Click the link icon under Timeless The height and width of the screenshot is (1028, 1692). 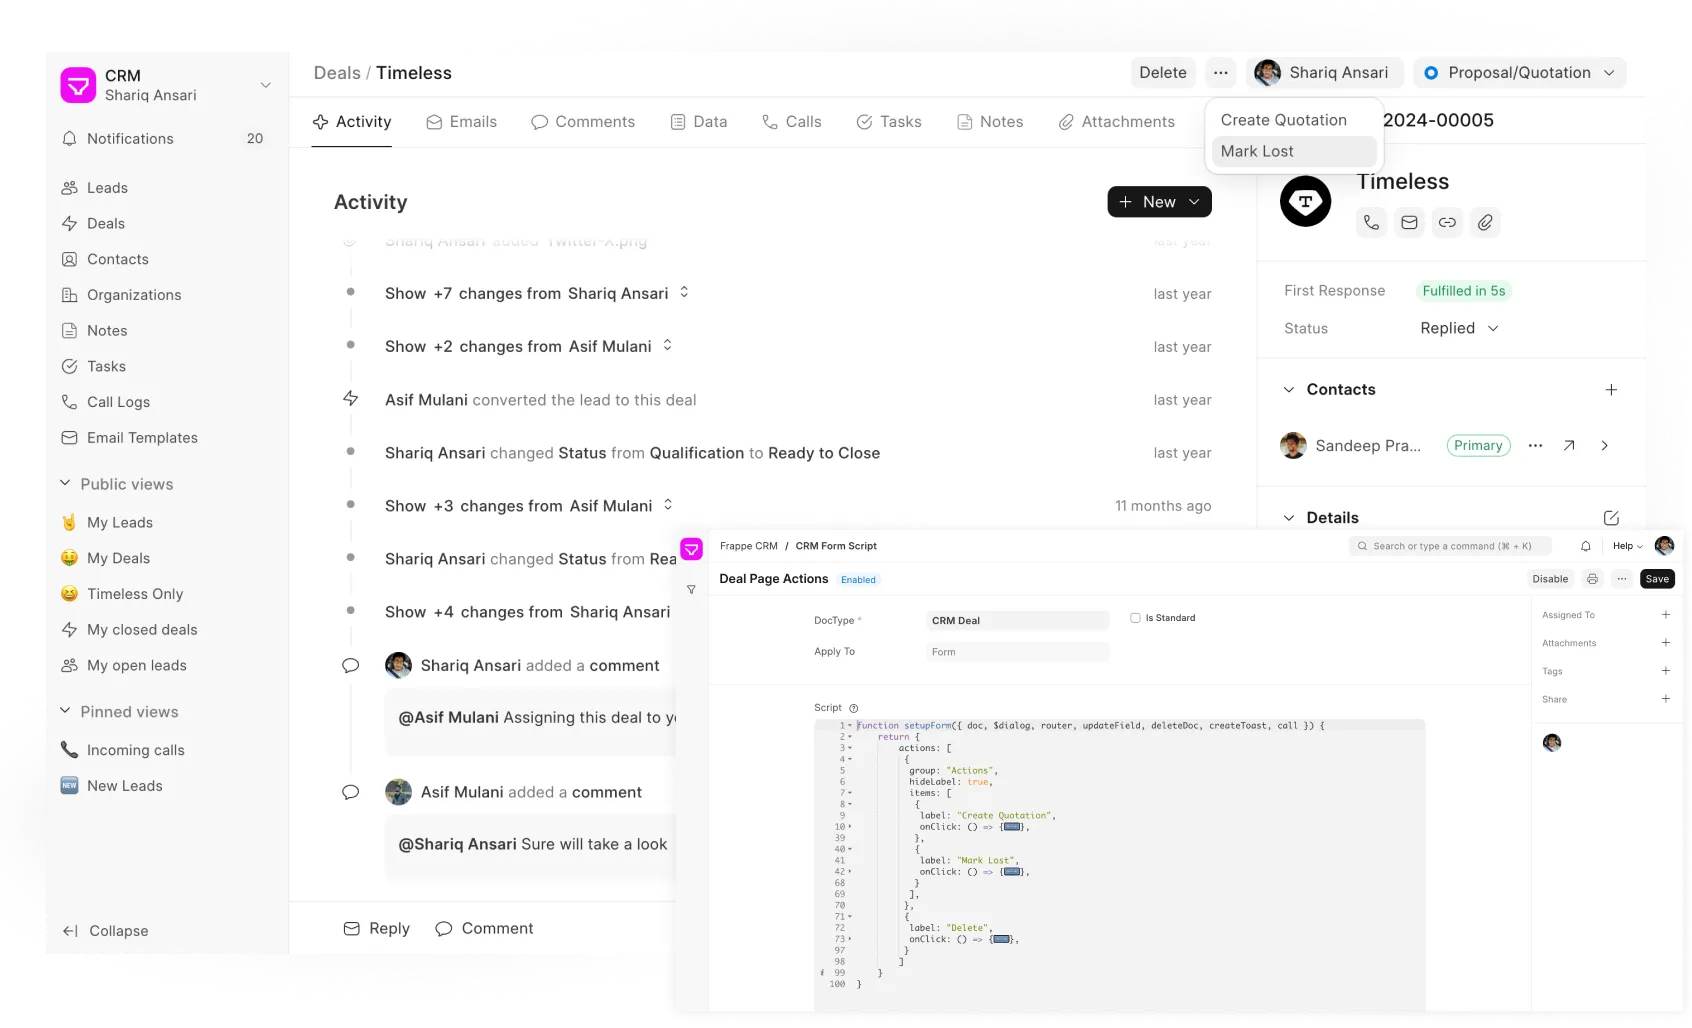click(1447, 222)
